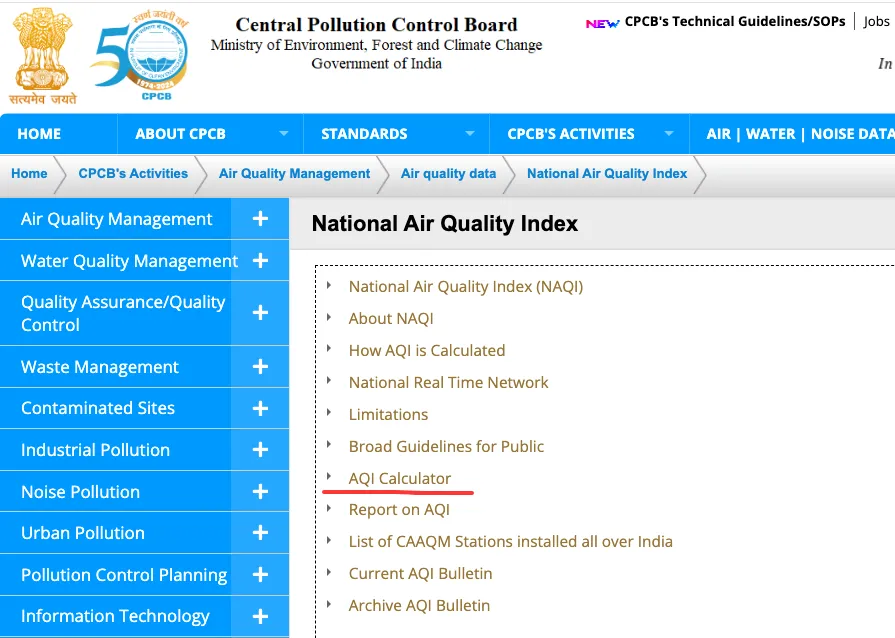Open AIR | WATER | NOISE DATA menu

[799, 134]
